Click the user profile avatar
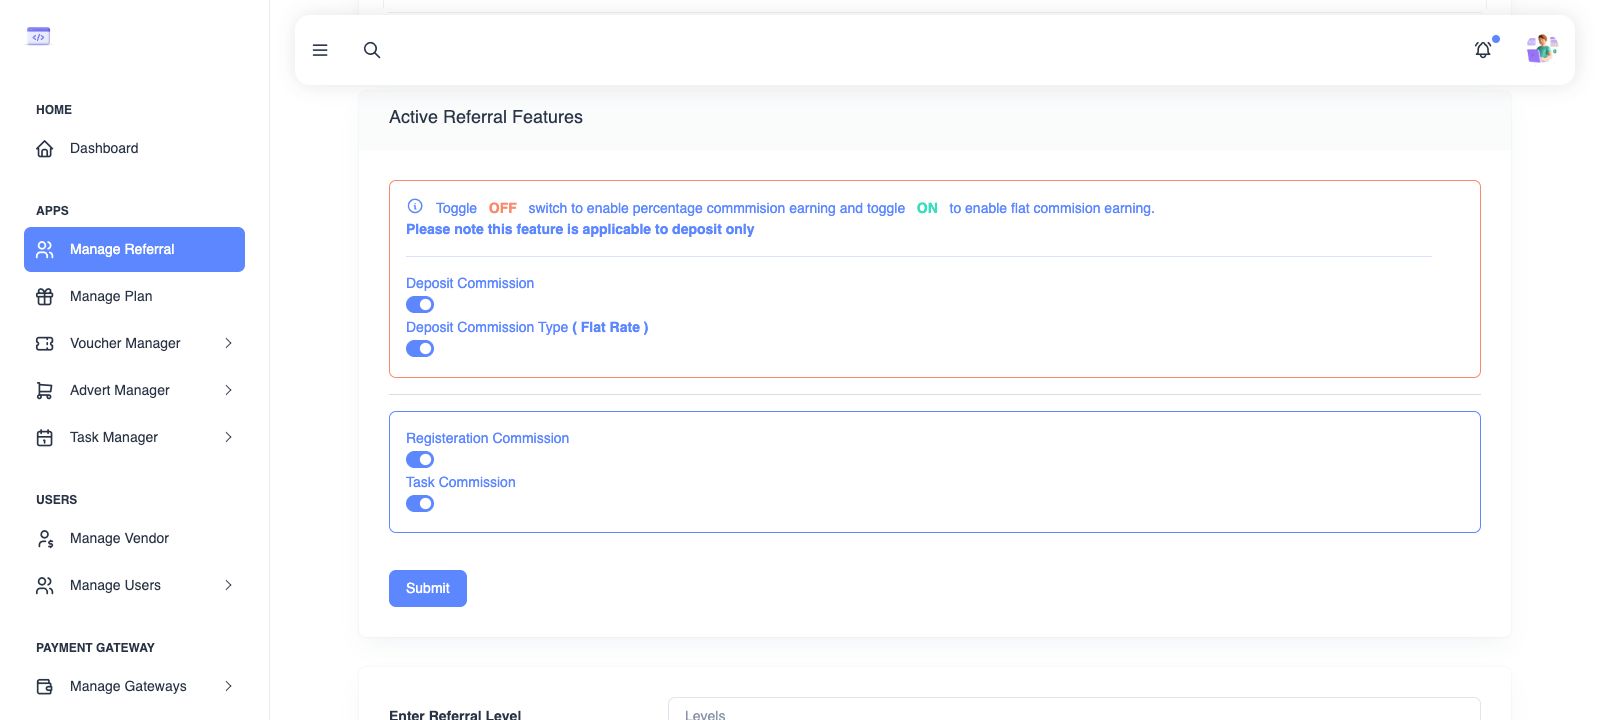Viewport: 1600px width, 720px height. coord(1541,49)
